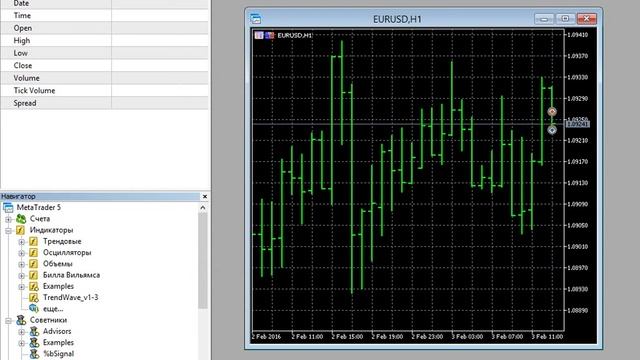Select the Advisors tree item
This screenshot has height=360, width=640.
pyautogui.click(x=57, y=331)
